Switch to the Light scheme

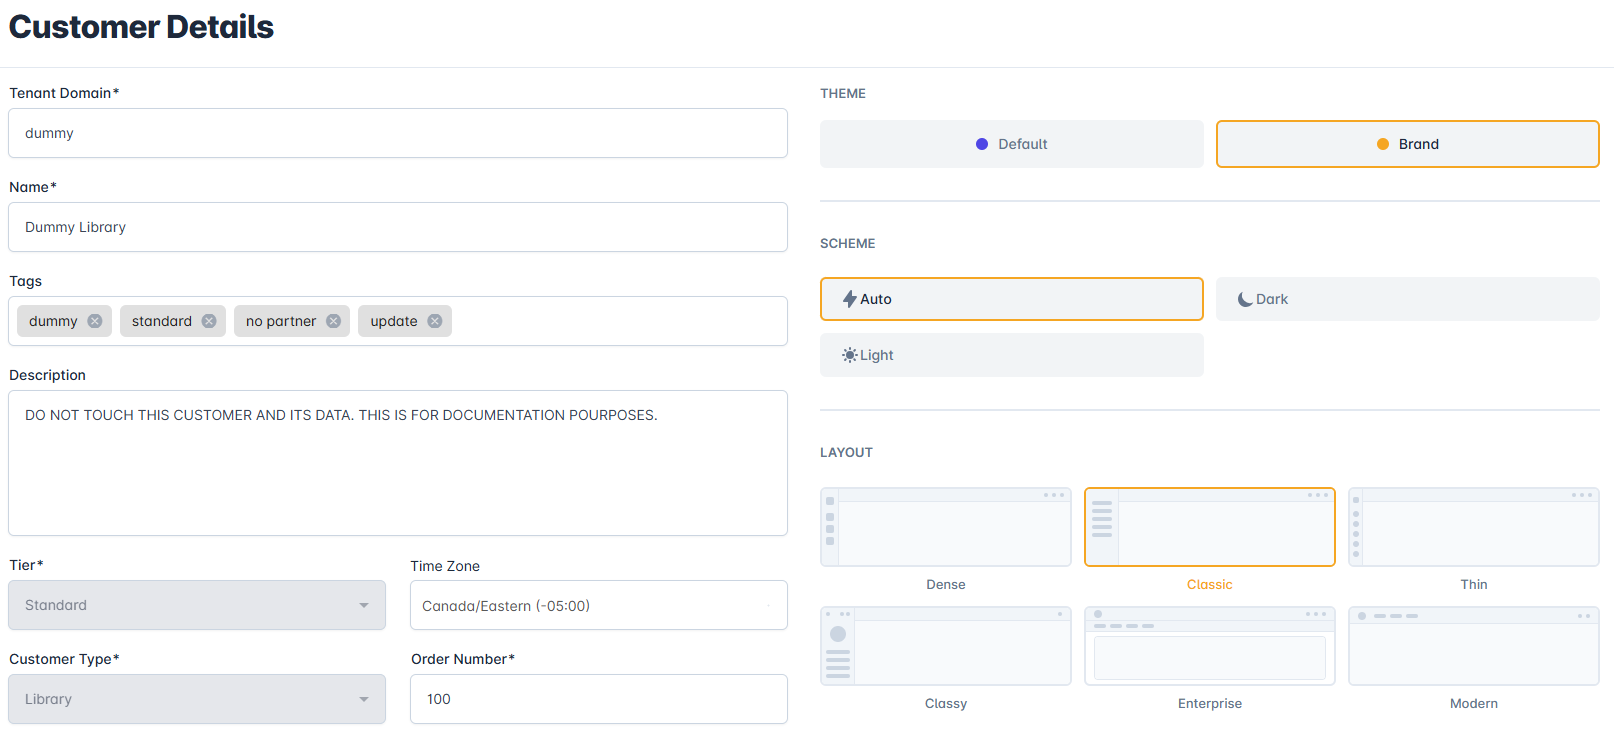tap(1011, 355)
